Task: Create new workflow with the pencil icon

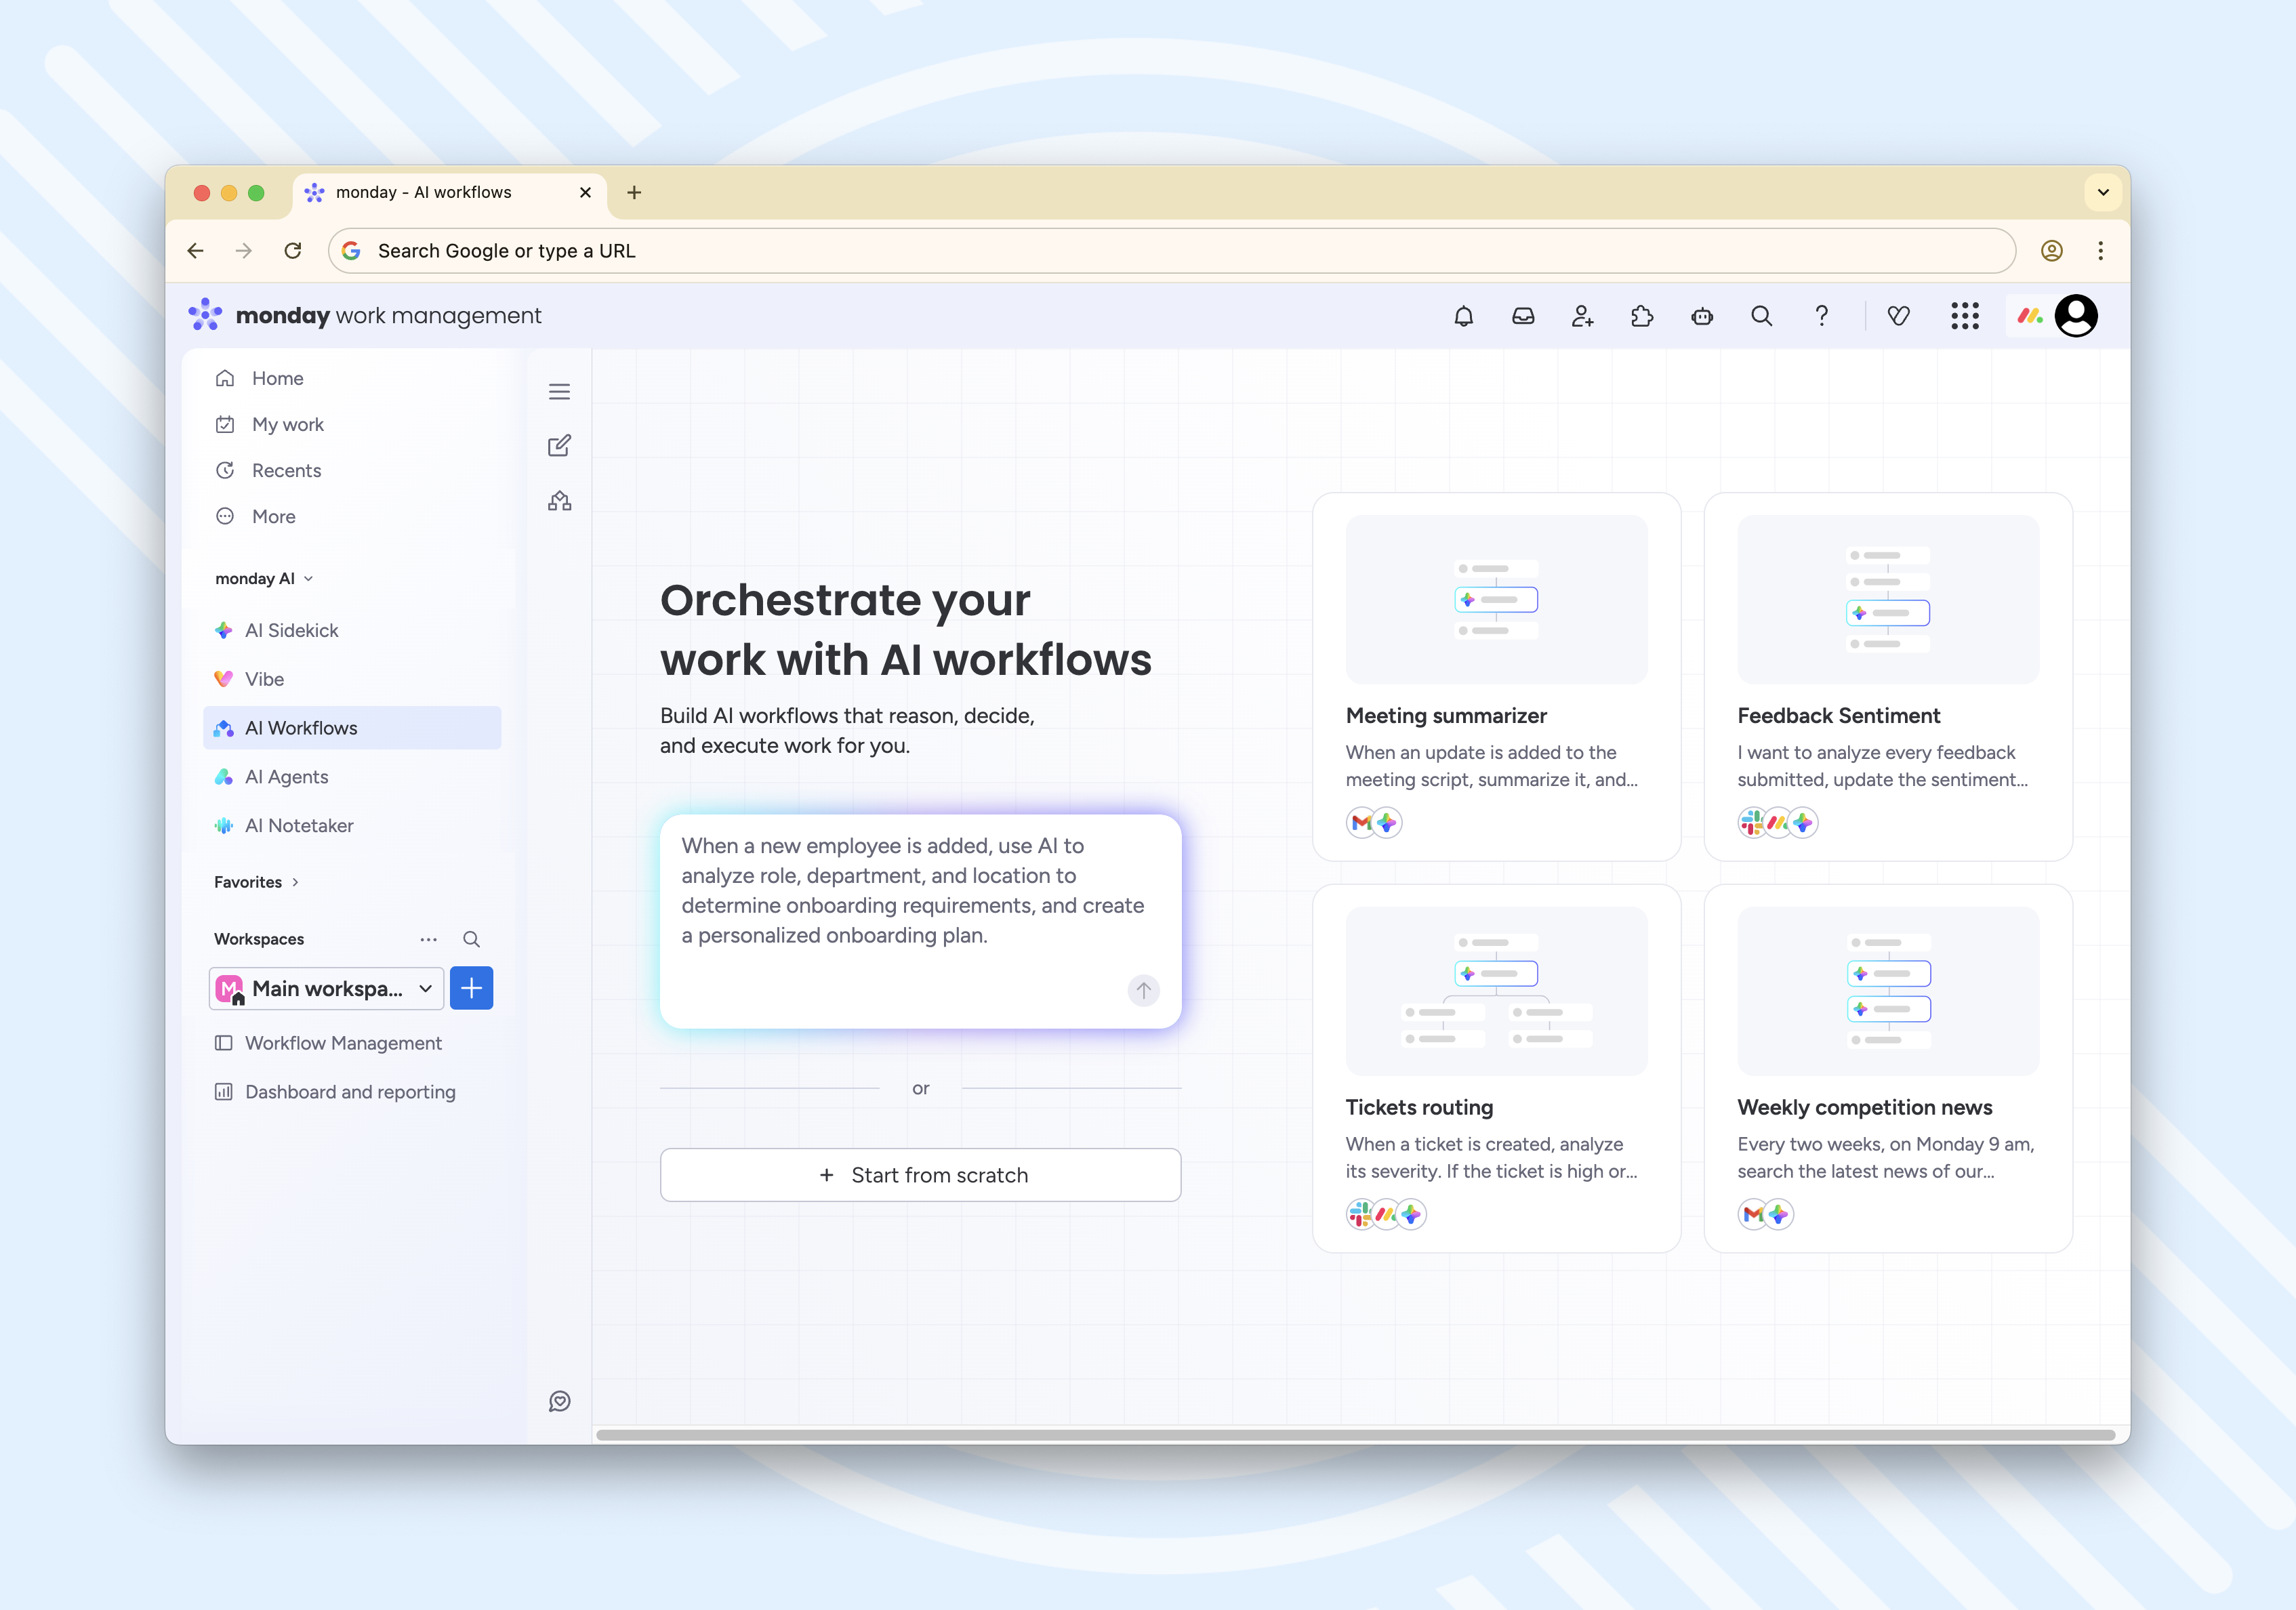Action: pos(559,445)
